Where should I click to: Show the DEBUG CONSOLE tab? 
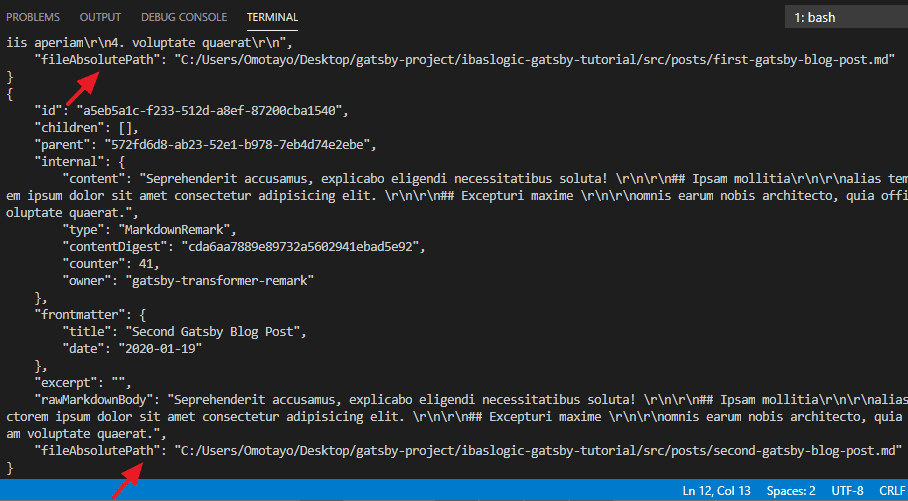[x=184, y=17]
